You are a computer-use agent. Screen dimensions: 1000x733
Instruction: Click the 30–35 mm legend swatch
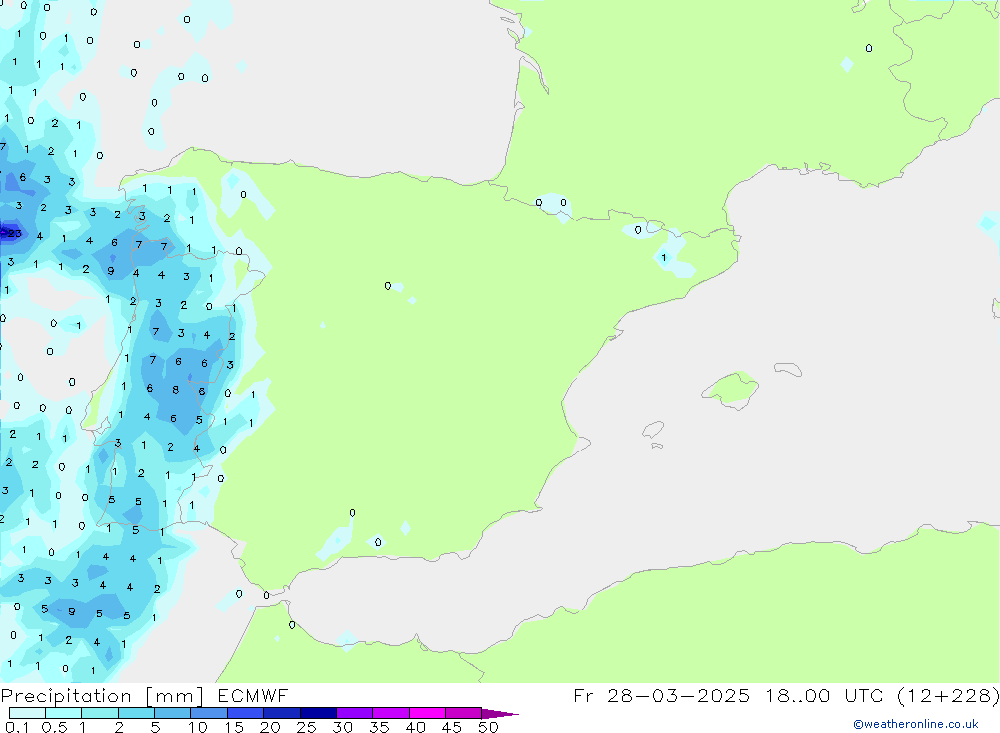coord(355,713)
